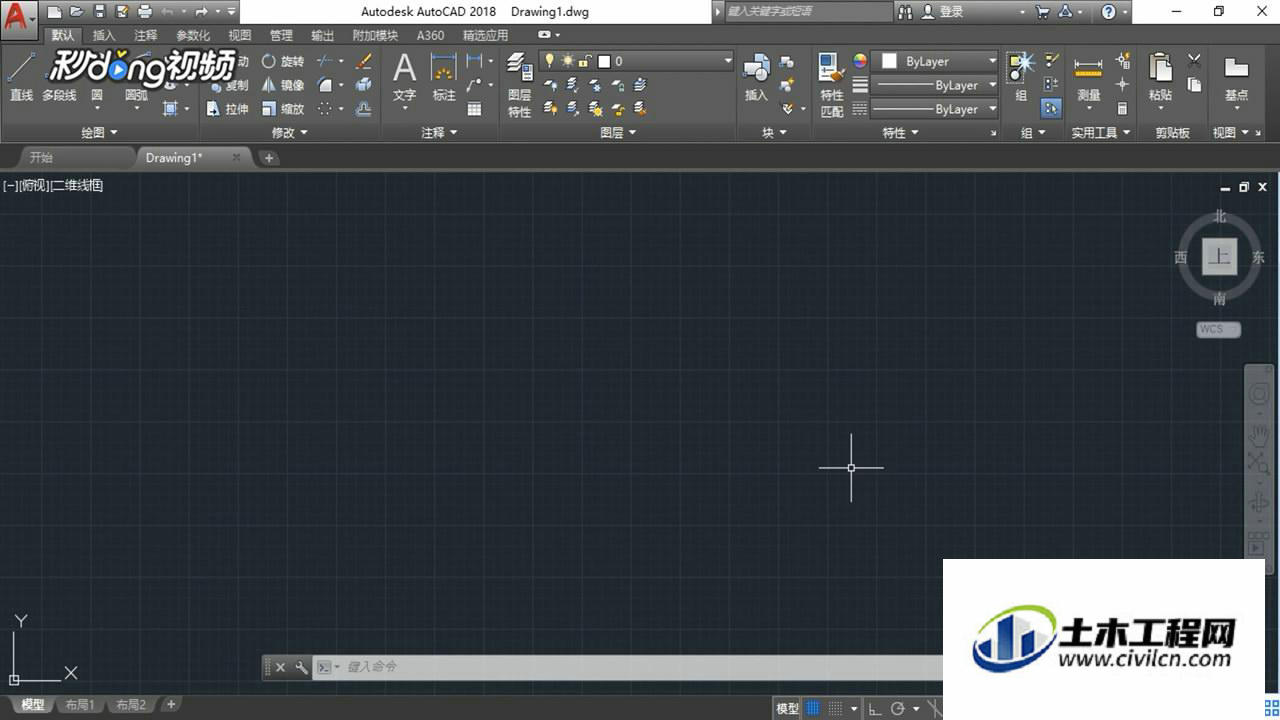Toggle the grid display in status bar
Viewport: 1280px width, 720px height.
[813, 708]
